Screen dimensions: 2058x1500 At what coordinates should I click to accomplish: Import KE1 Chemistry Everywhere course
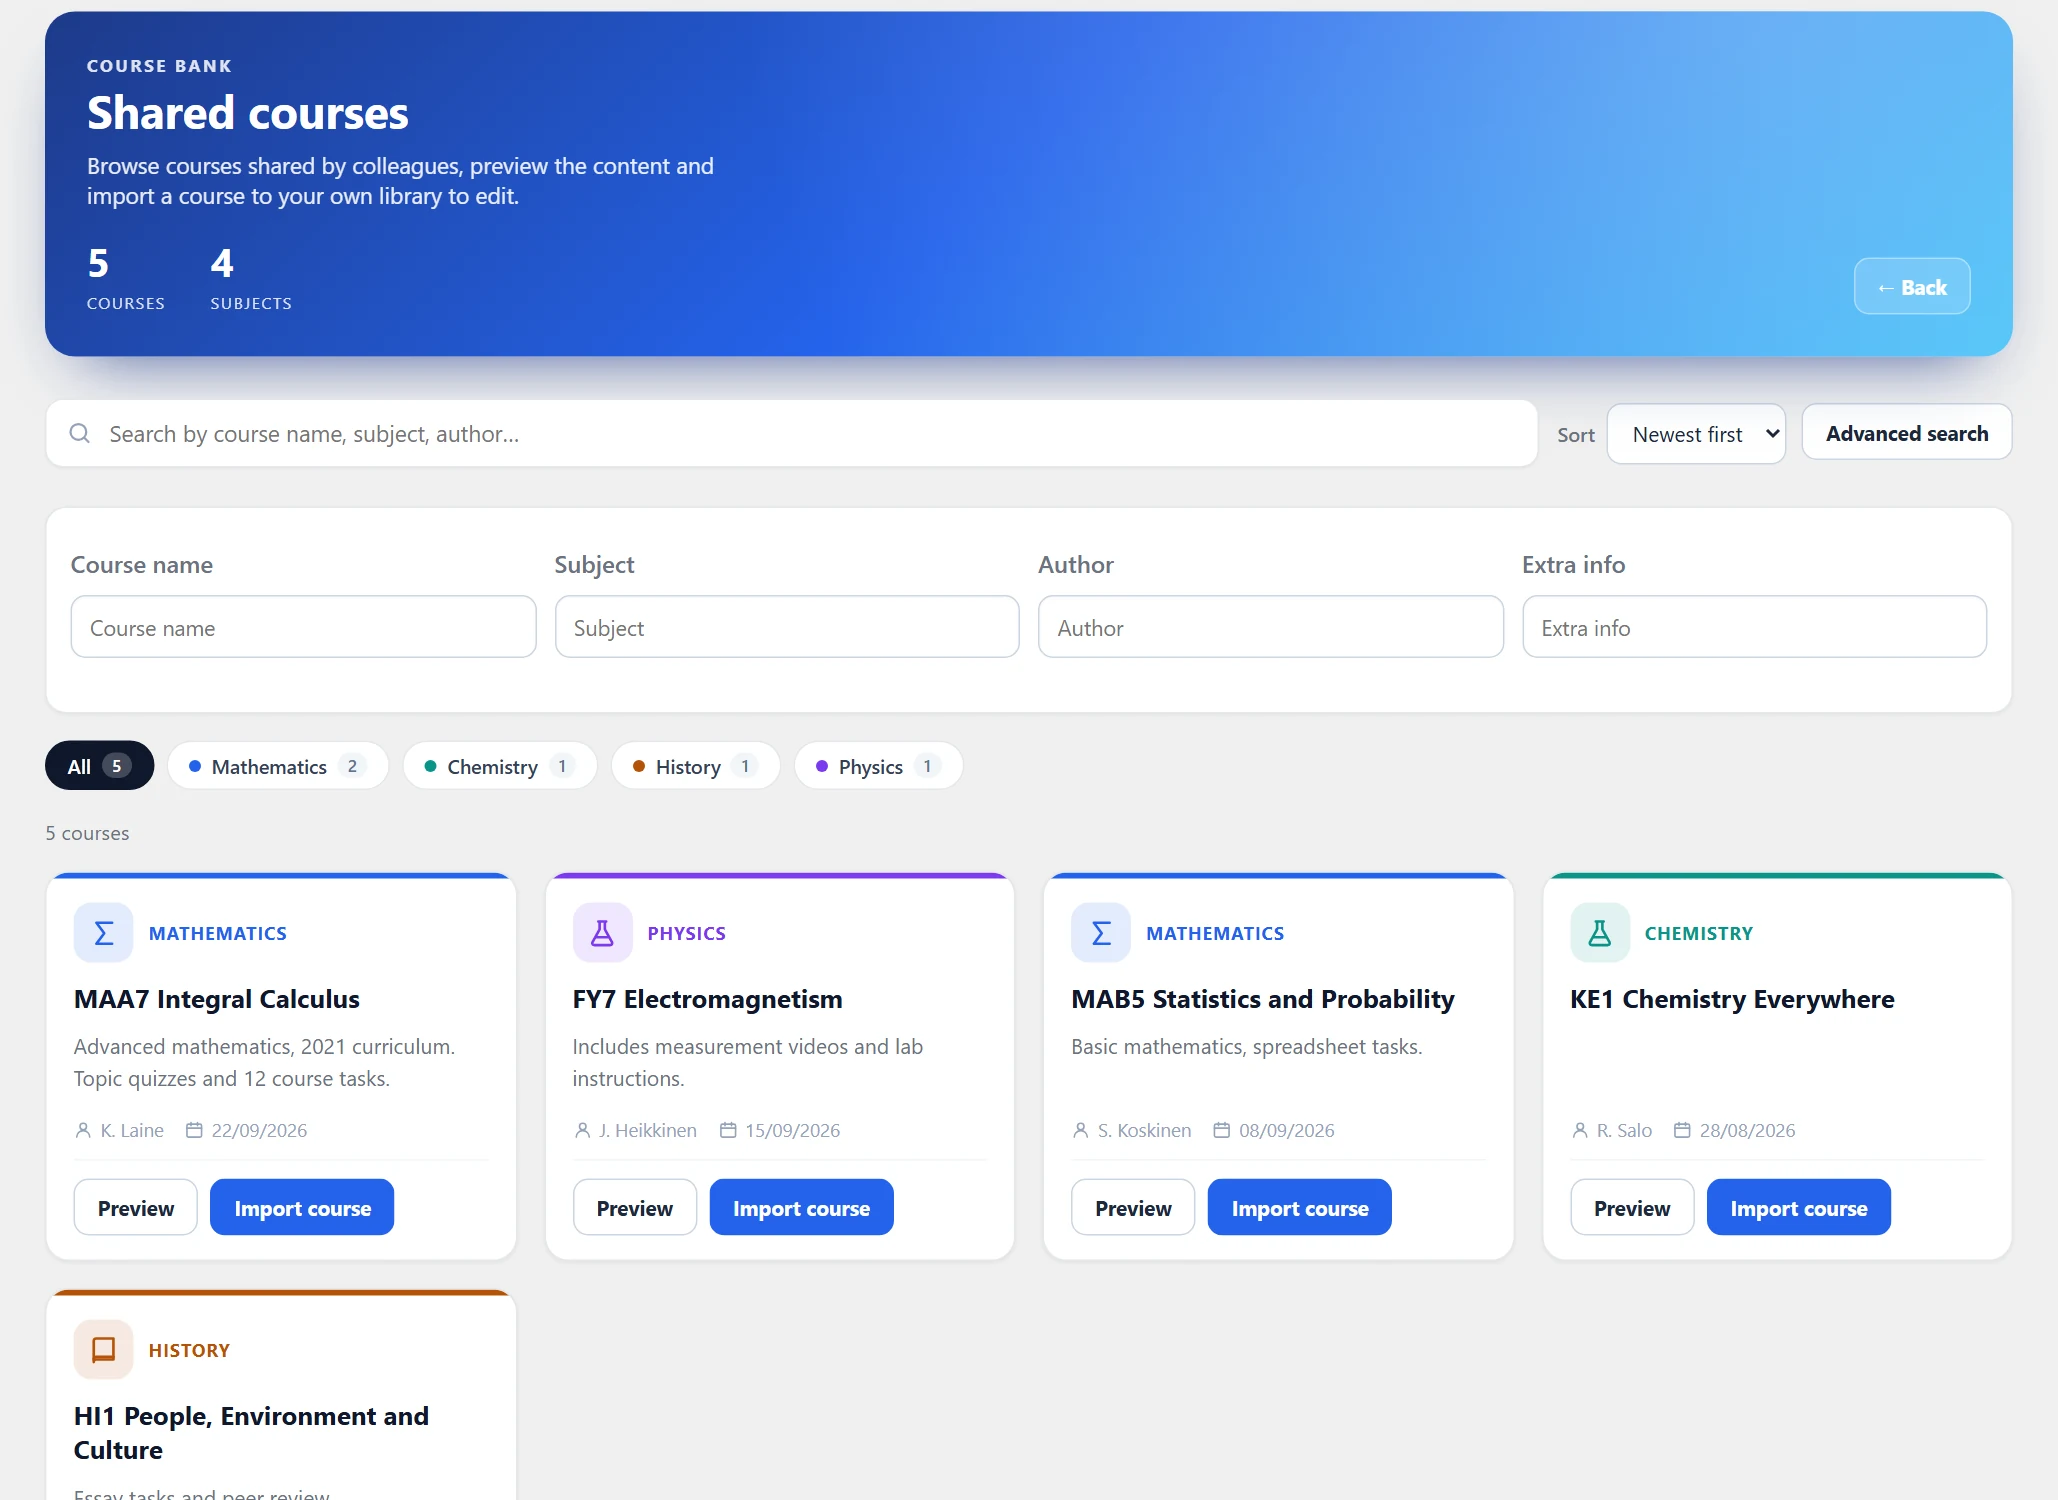click(1798, 1208)
